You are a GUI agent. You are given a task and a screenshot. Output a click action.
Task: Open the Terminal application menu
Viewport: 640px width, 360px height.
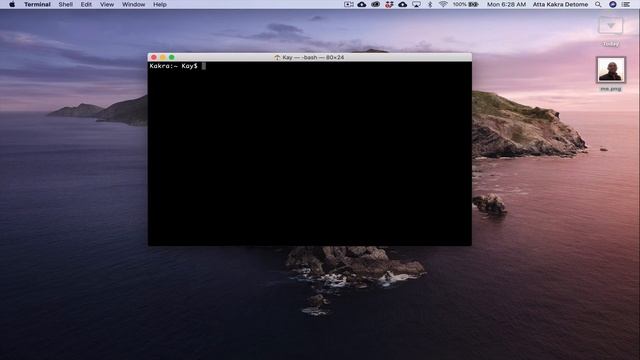[37, 4]
